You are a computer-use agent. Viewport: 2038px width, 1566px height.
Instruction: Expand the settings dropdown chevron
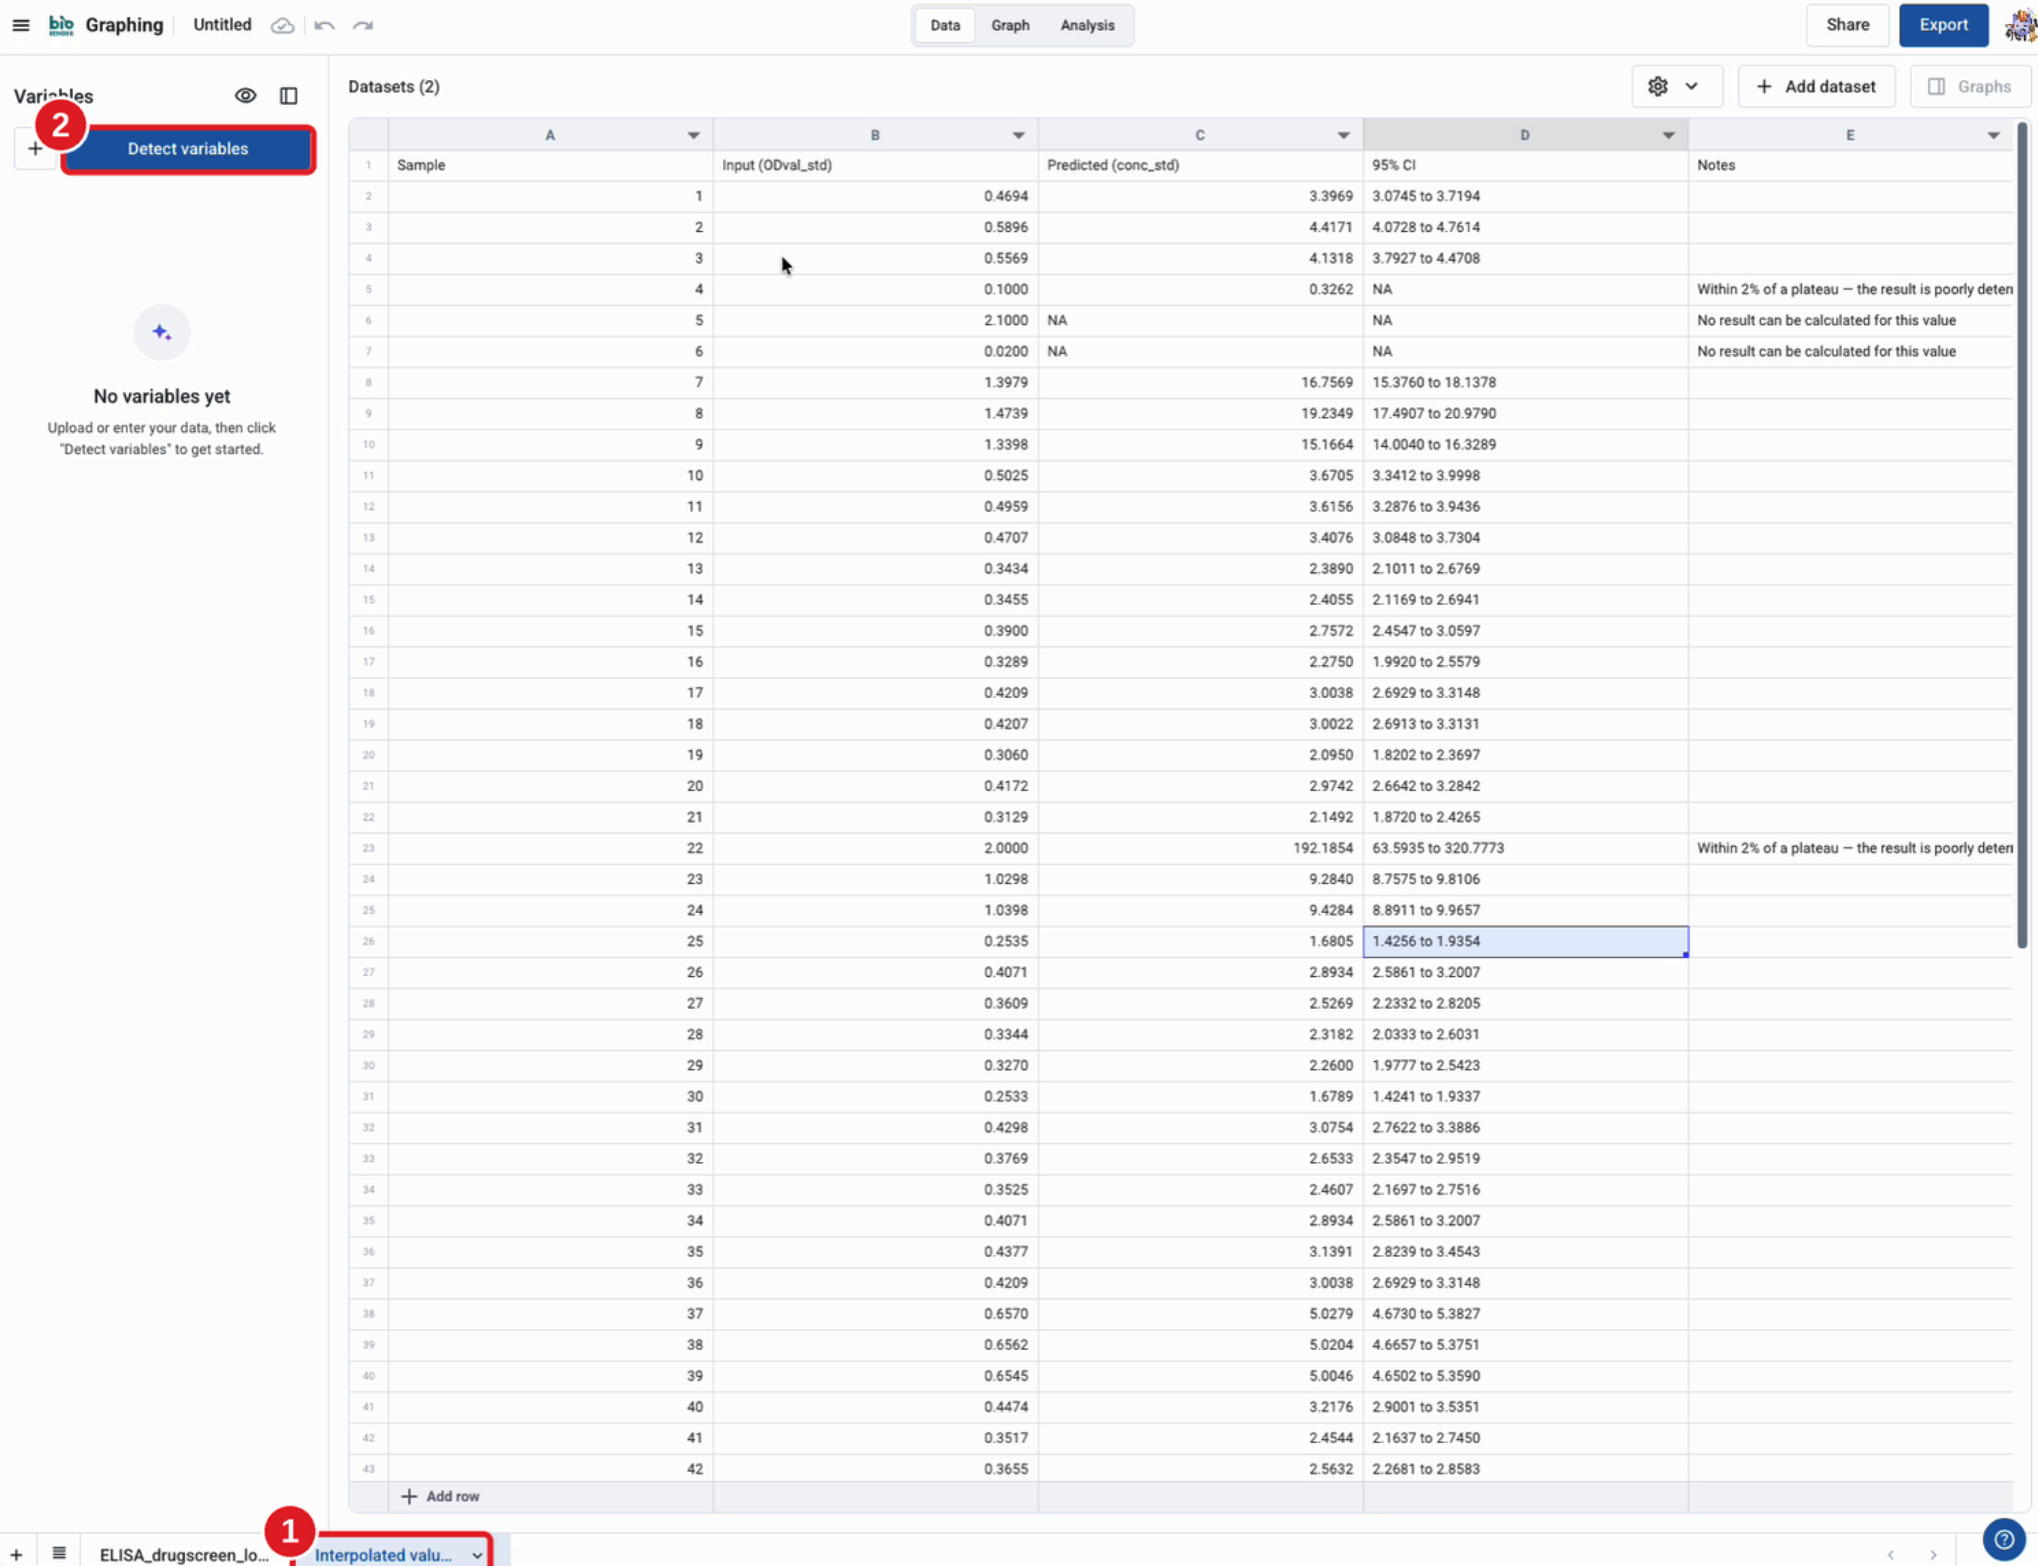(x=1691, y=87)
